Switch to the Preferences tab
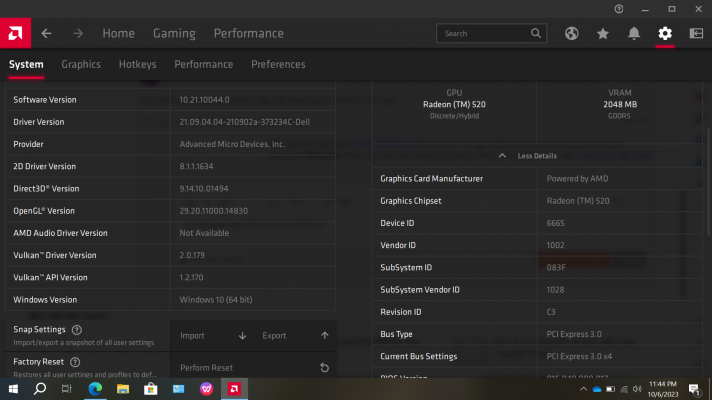Image resolution: width=712 pixels, height=400 pixels. [278, 64]
